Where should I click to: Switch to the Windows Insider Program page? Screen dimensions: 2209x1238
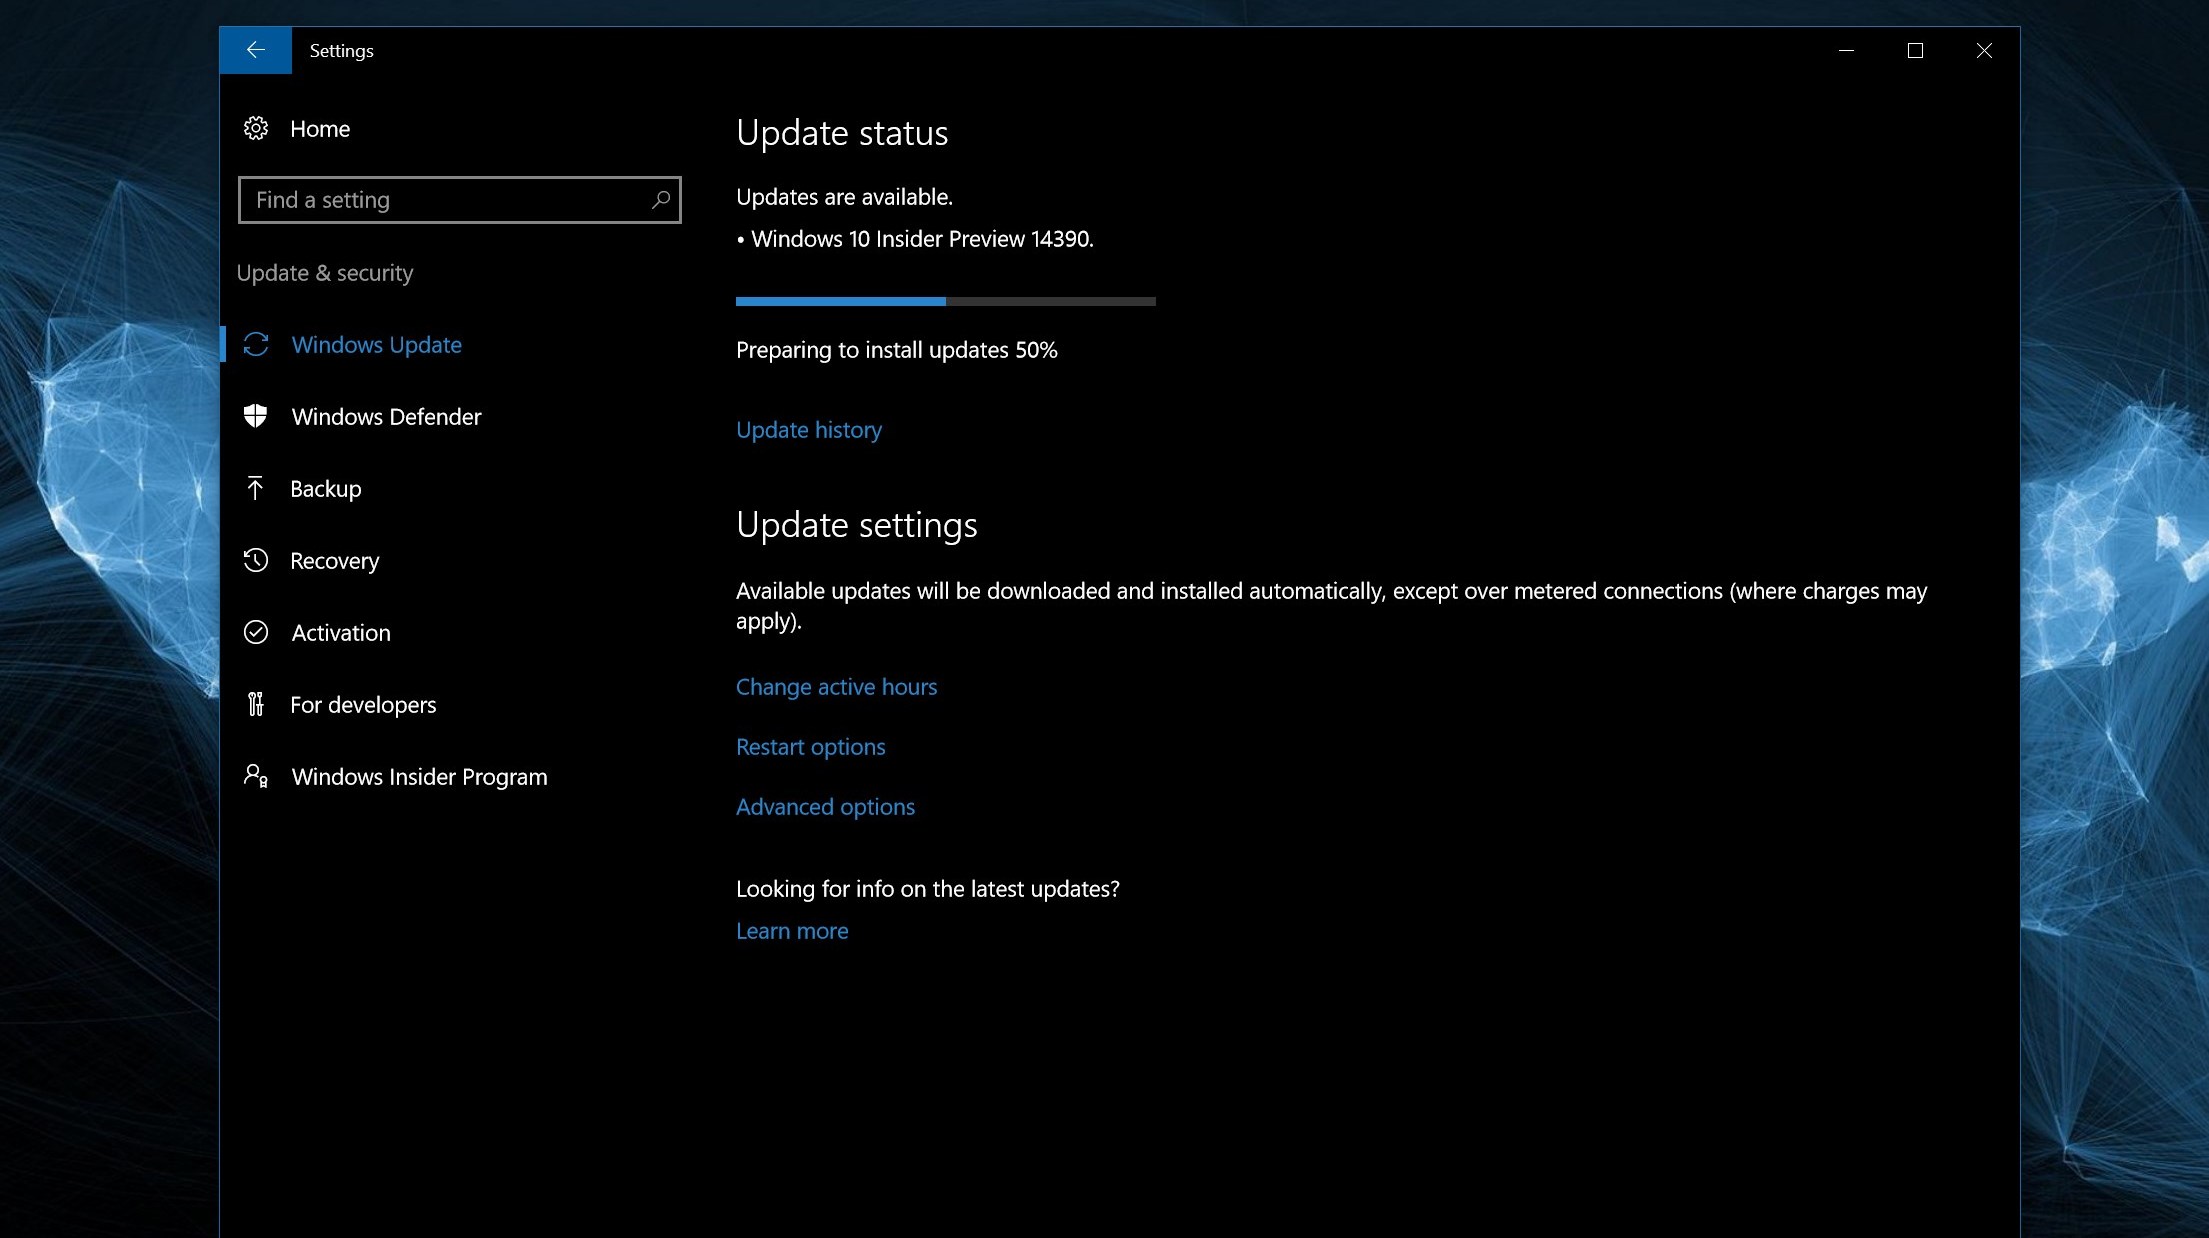[419, 777]
